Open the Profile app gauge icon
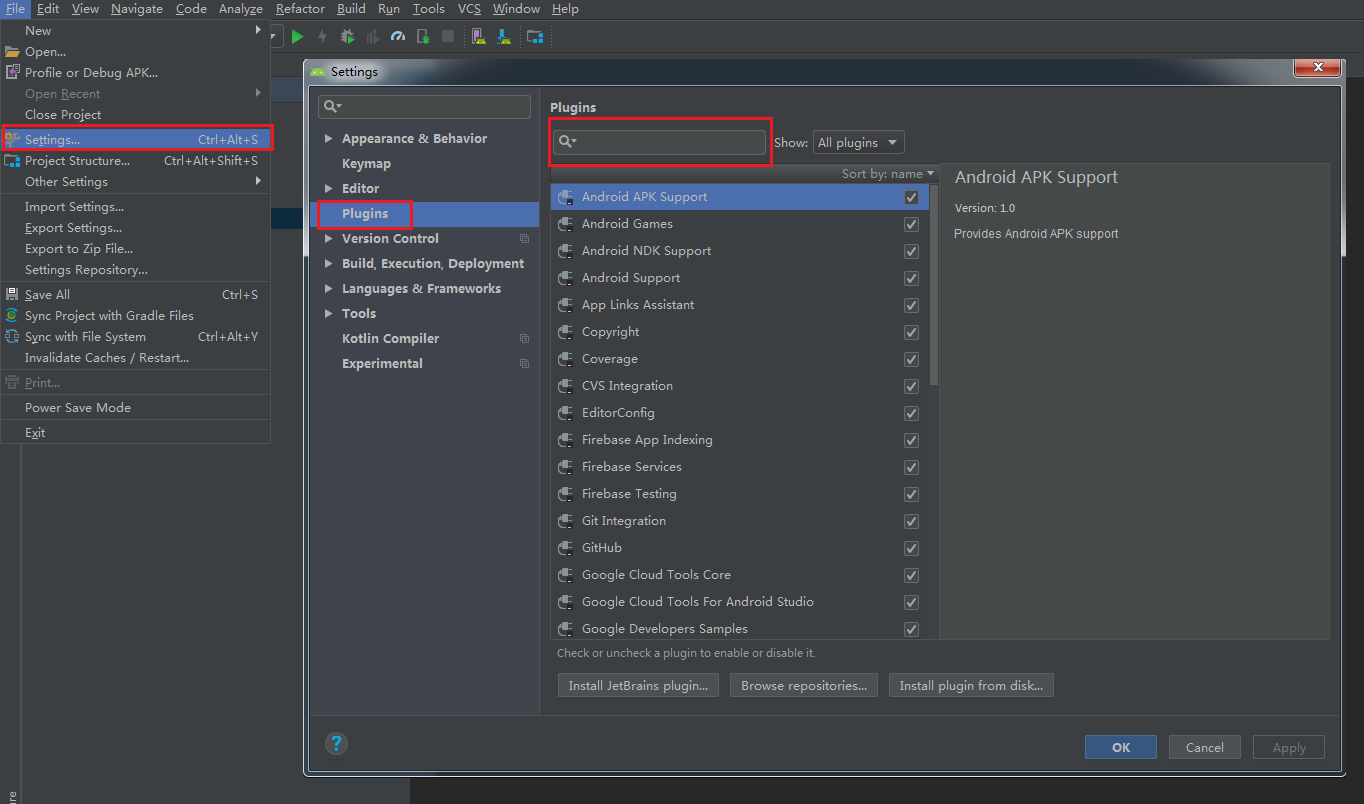Screen dimensions: 1364x804 [x=397, y=36]
